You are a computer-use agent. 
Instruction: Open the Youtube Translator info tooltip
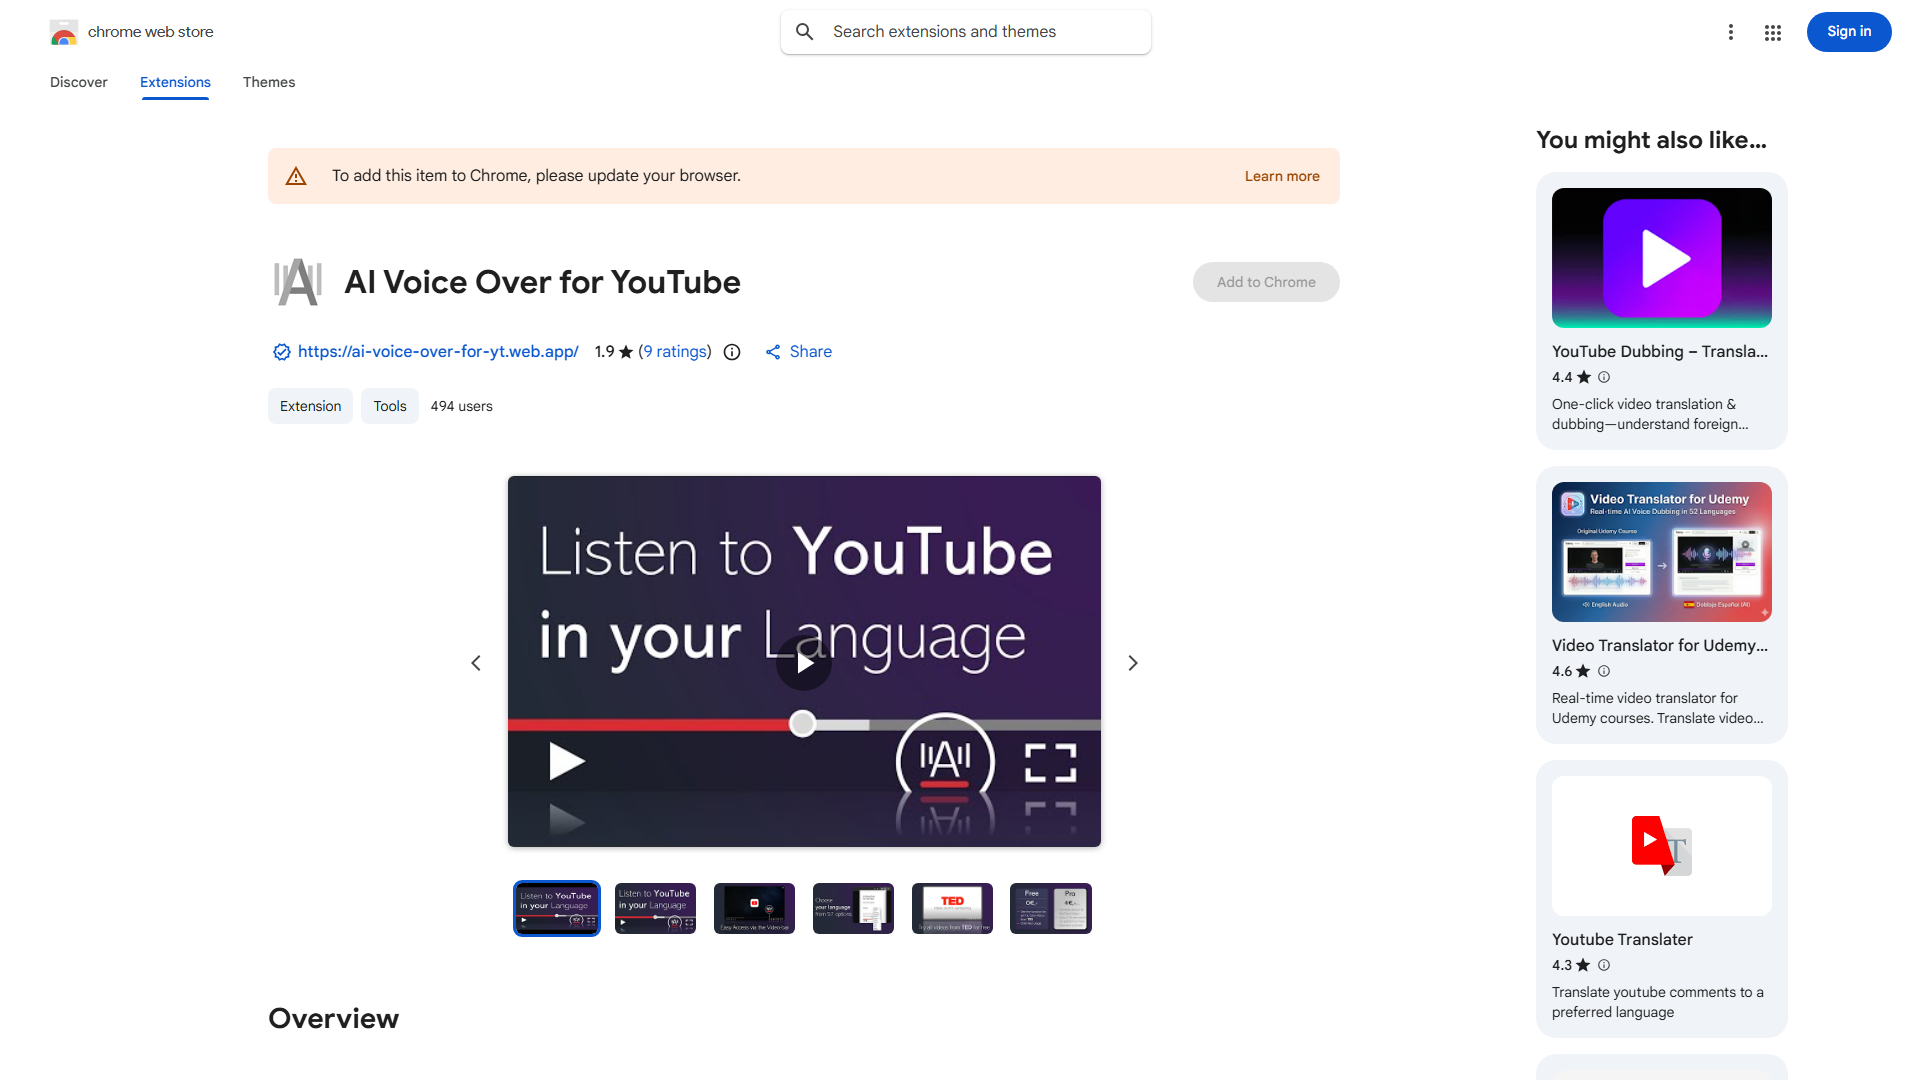click(x=1603, y=965)
